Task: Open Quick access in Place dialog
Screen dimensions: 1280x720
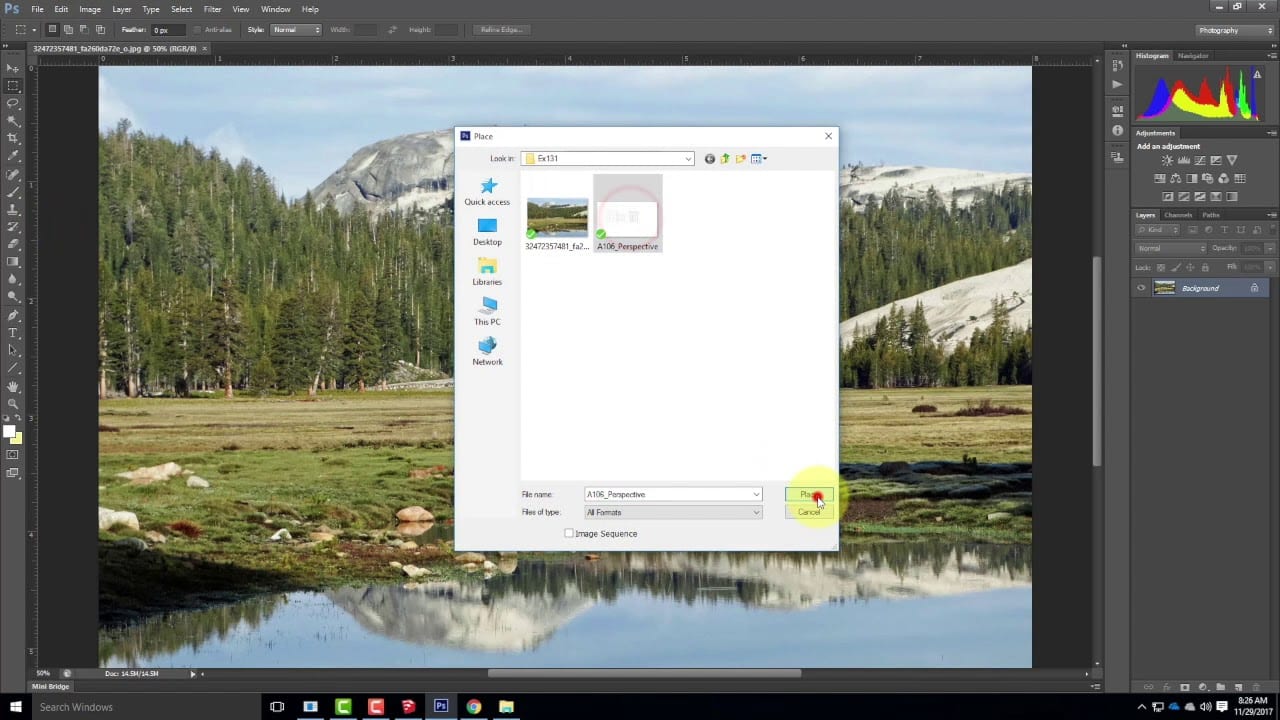Action: 487,192
